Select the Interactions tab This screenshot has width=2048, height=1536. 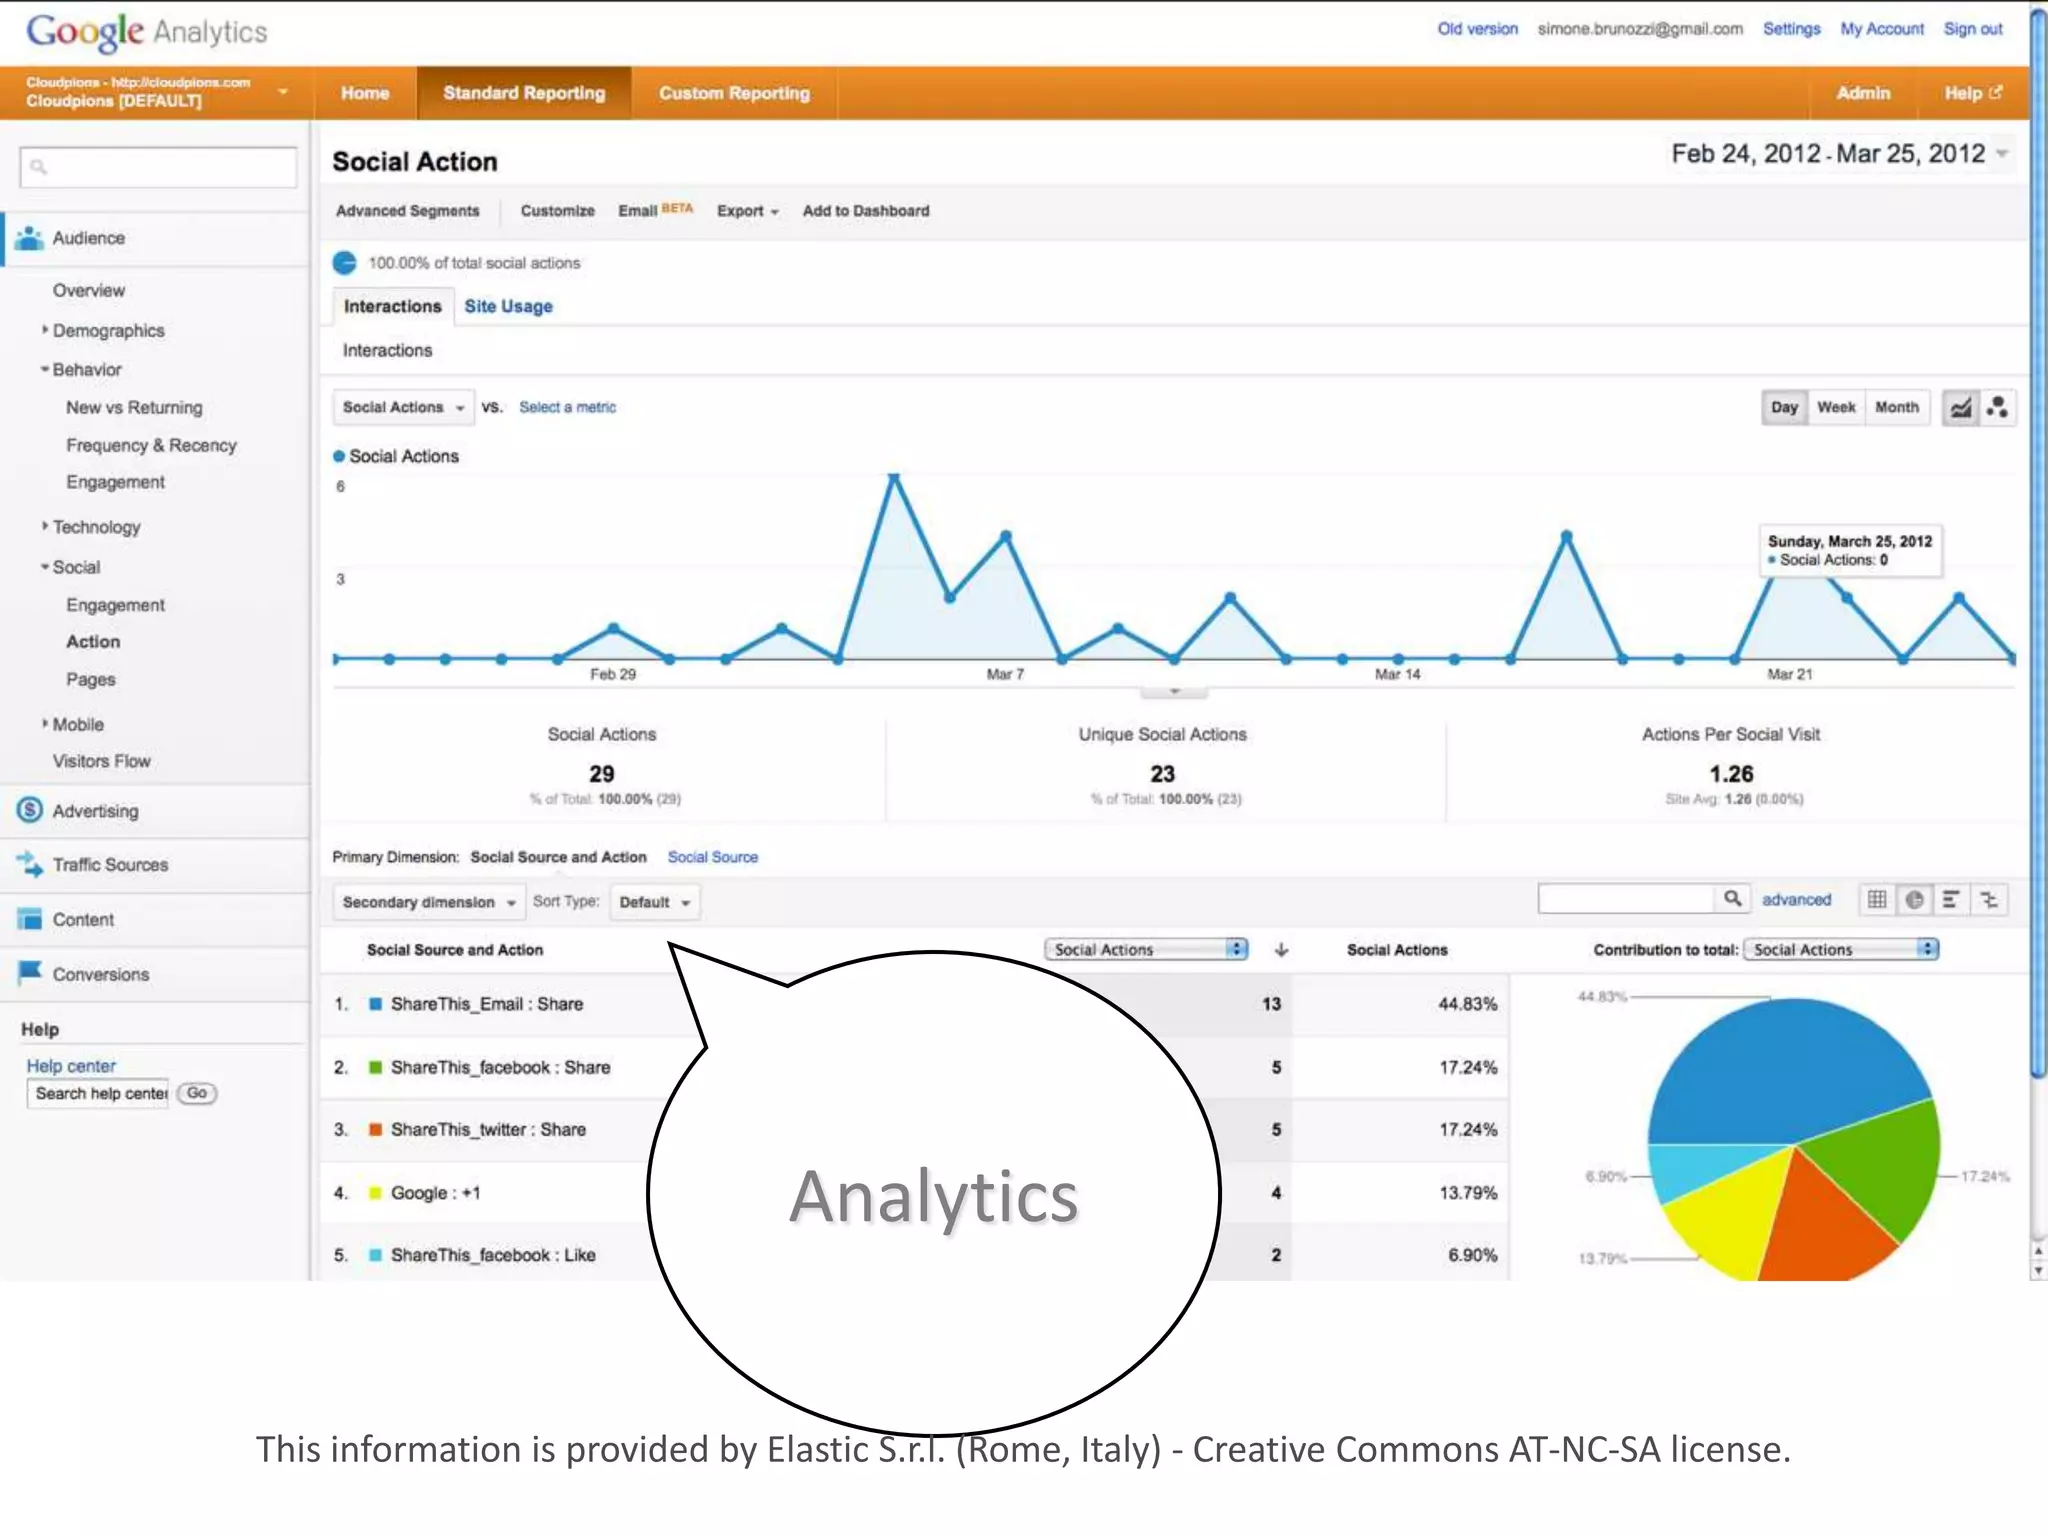click(392, 306)
